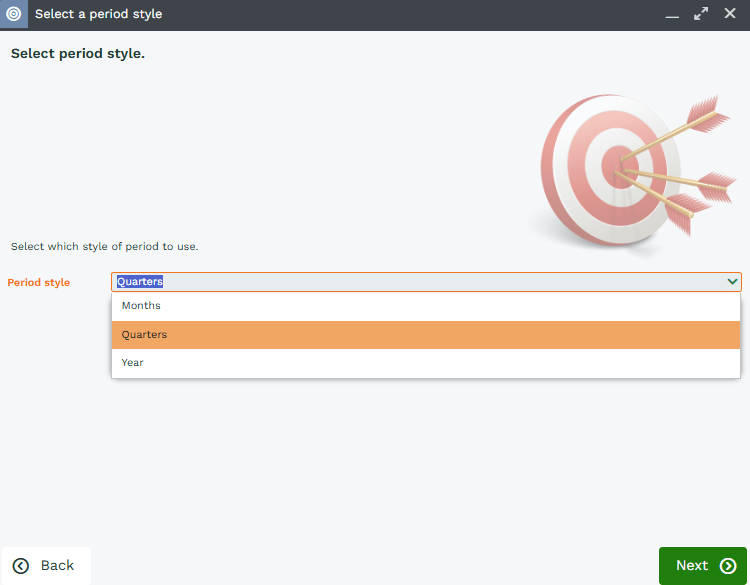750x585 pixels.
Task: Select the highlighted Quarters option
Action: (x=144, y=335)
